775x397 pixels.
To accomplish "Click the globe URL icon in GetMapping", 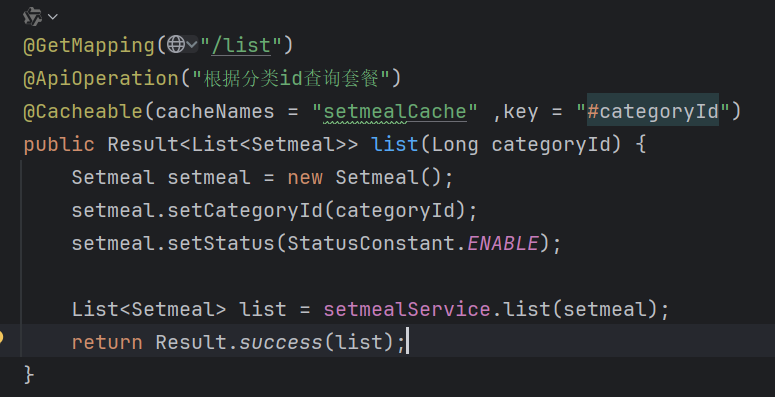I will (x=175, y=44).
